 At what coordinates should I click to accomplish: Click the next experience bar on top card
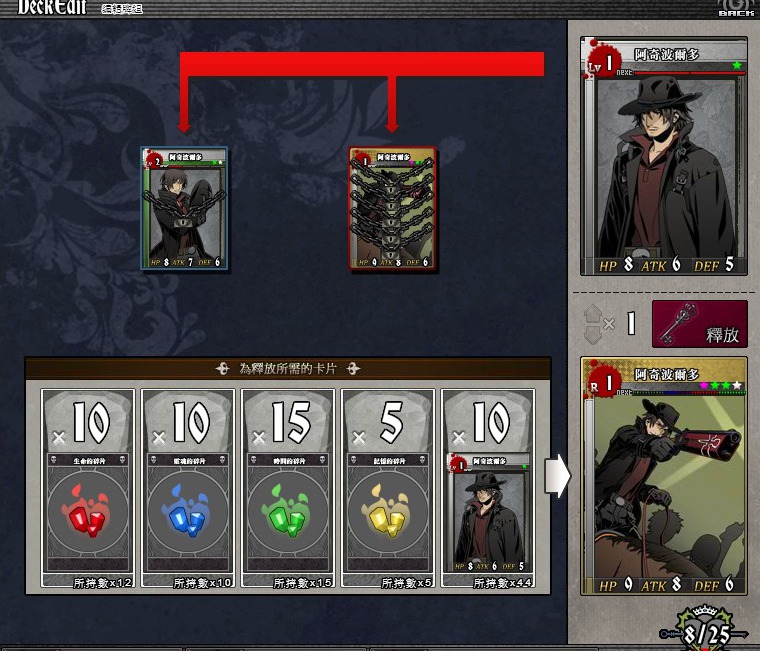681,73
